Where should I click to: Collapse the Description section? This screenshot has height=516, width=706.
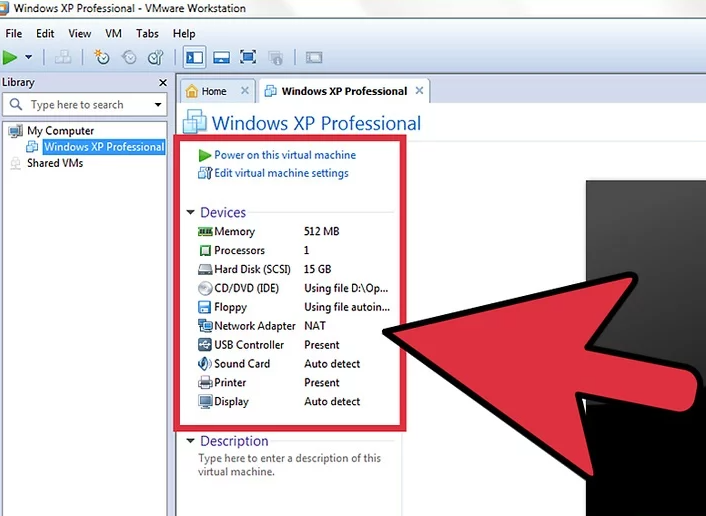pyautogui.click(x=190, y=441)
